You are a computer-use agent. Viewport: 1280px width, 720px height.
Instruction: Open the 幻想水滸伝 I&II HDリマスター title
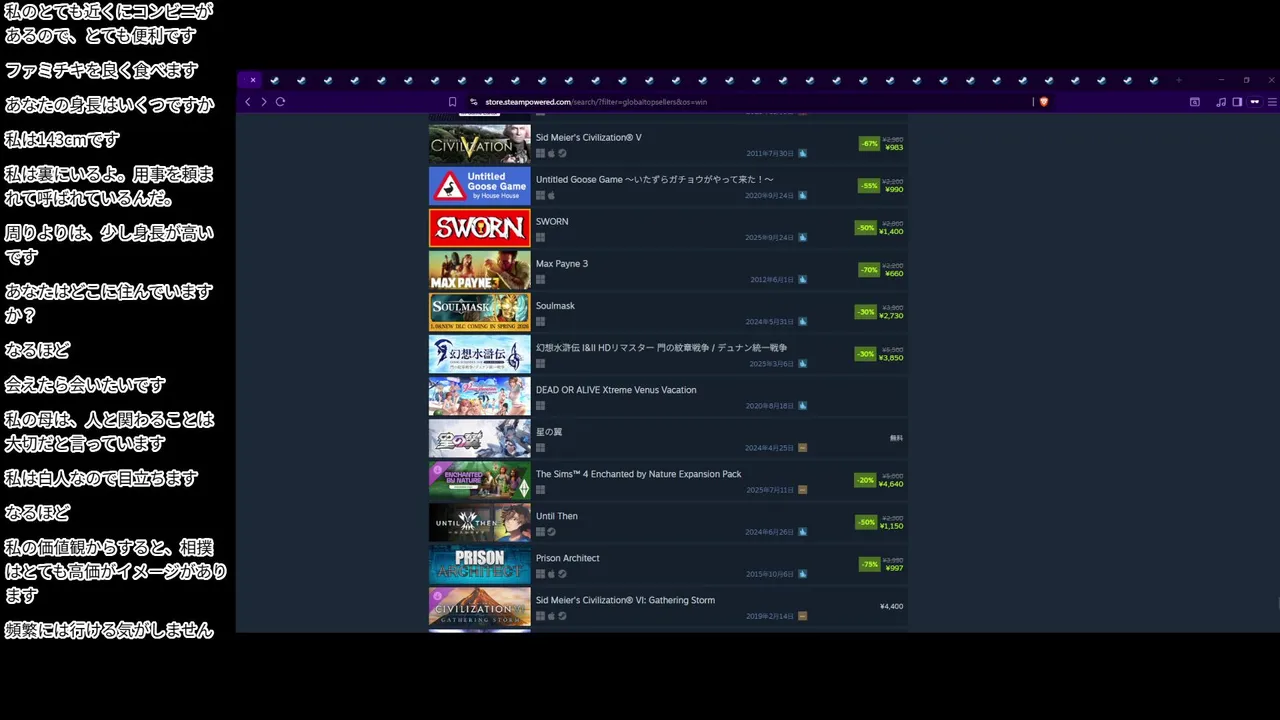click(661, 348)
